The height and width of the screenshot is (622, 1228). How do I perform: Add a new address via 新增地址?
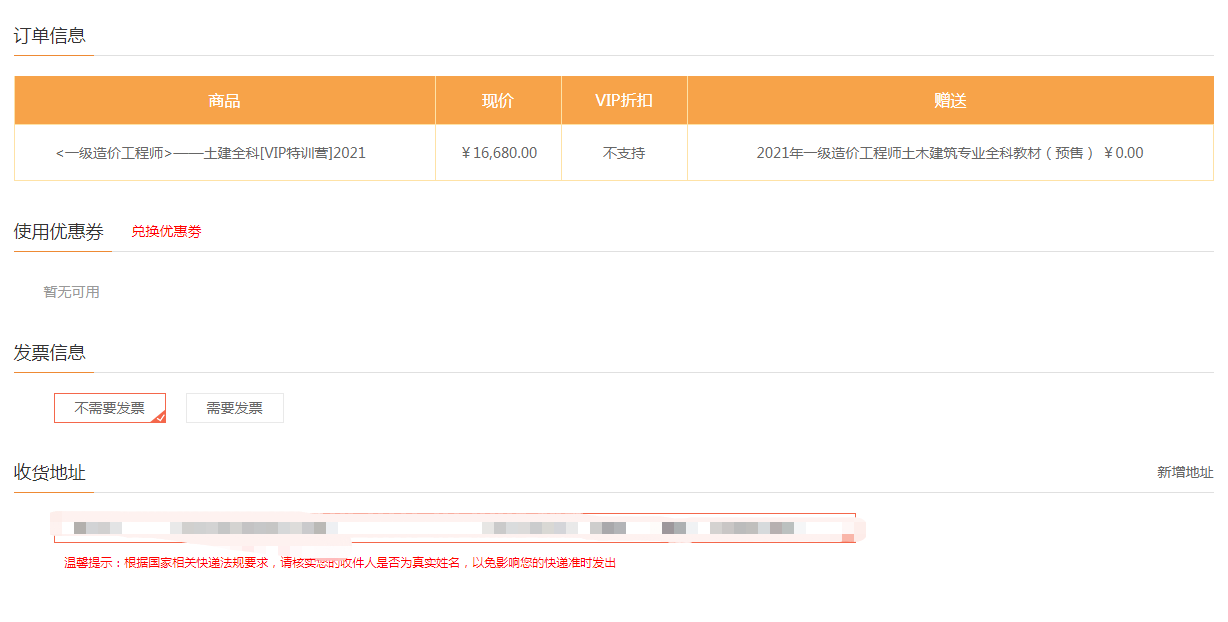pyautogui.click(x=1185, y=472)
